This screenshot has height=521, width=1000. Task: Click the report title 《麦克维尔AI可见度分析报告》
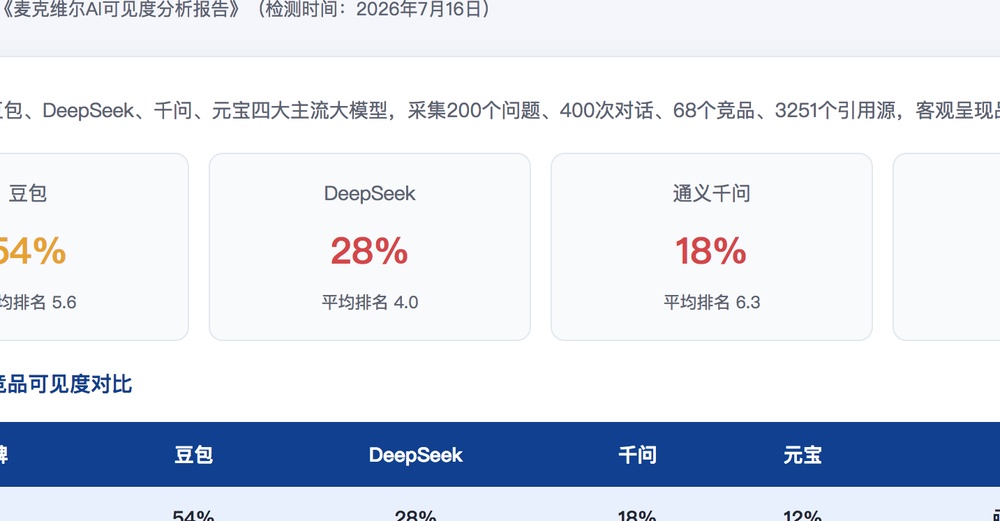click(x=120, y=10)
